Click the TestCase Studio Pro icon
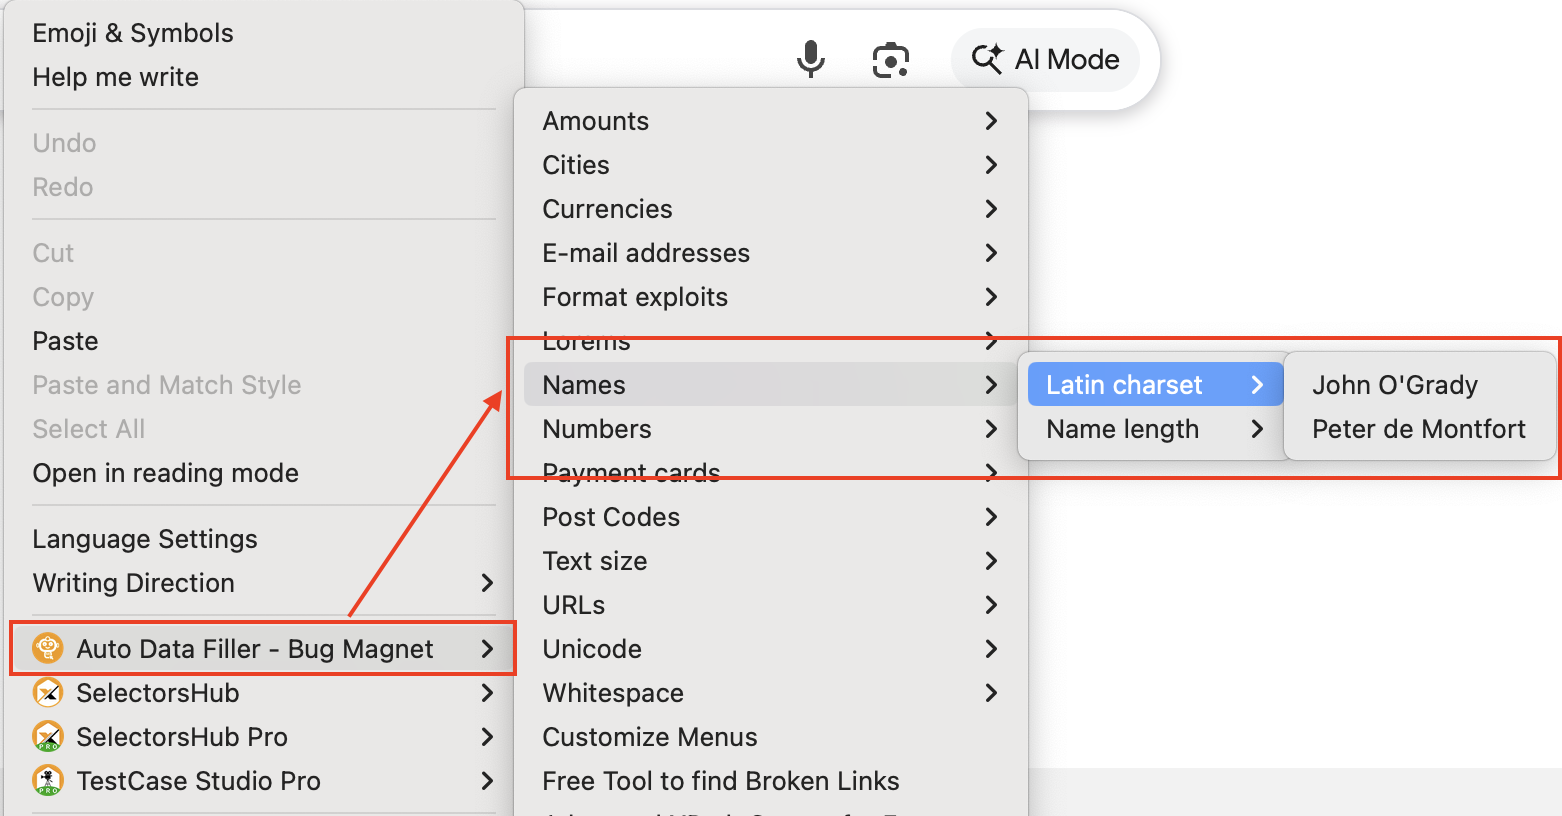The width and height of the screenshot is (1562, 816). [x=47, y=781]
